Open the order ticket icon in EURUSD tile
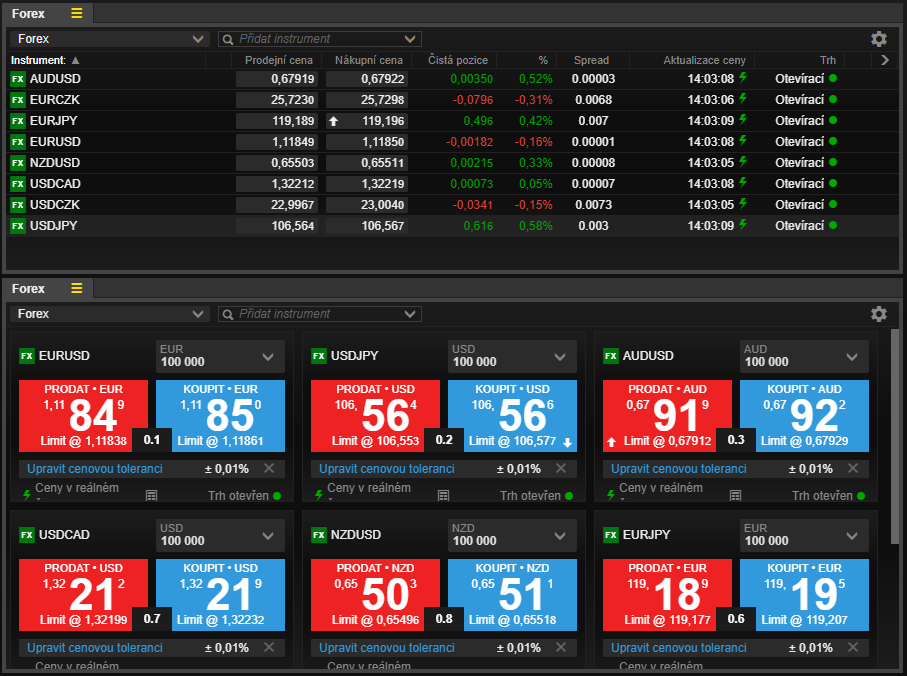This screenshot has height=676, width=907. click(x=152, y=496)
